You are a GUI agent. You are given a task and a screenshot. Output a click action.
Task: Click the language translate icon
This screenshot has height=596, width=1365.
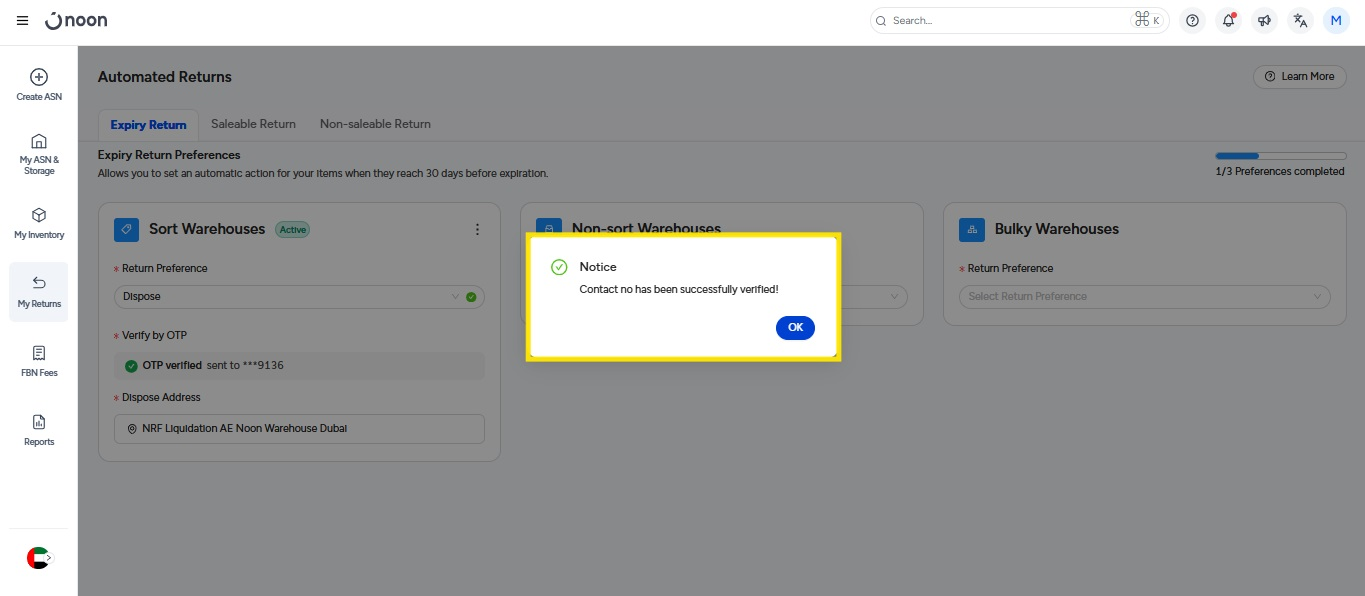click(x=1300, y=21)
